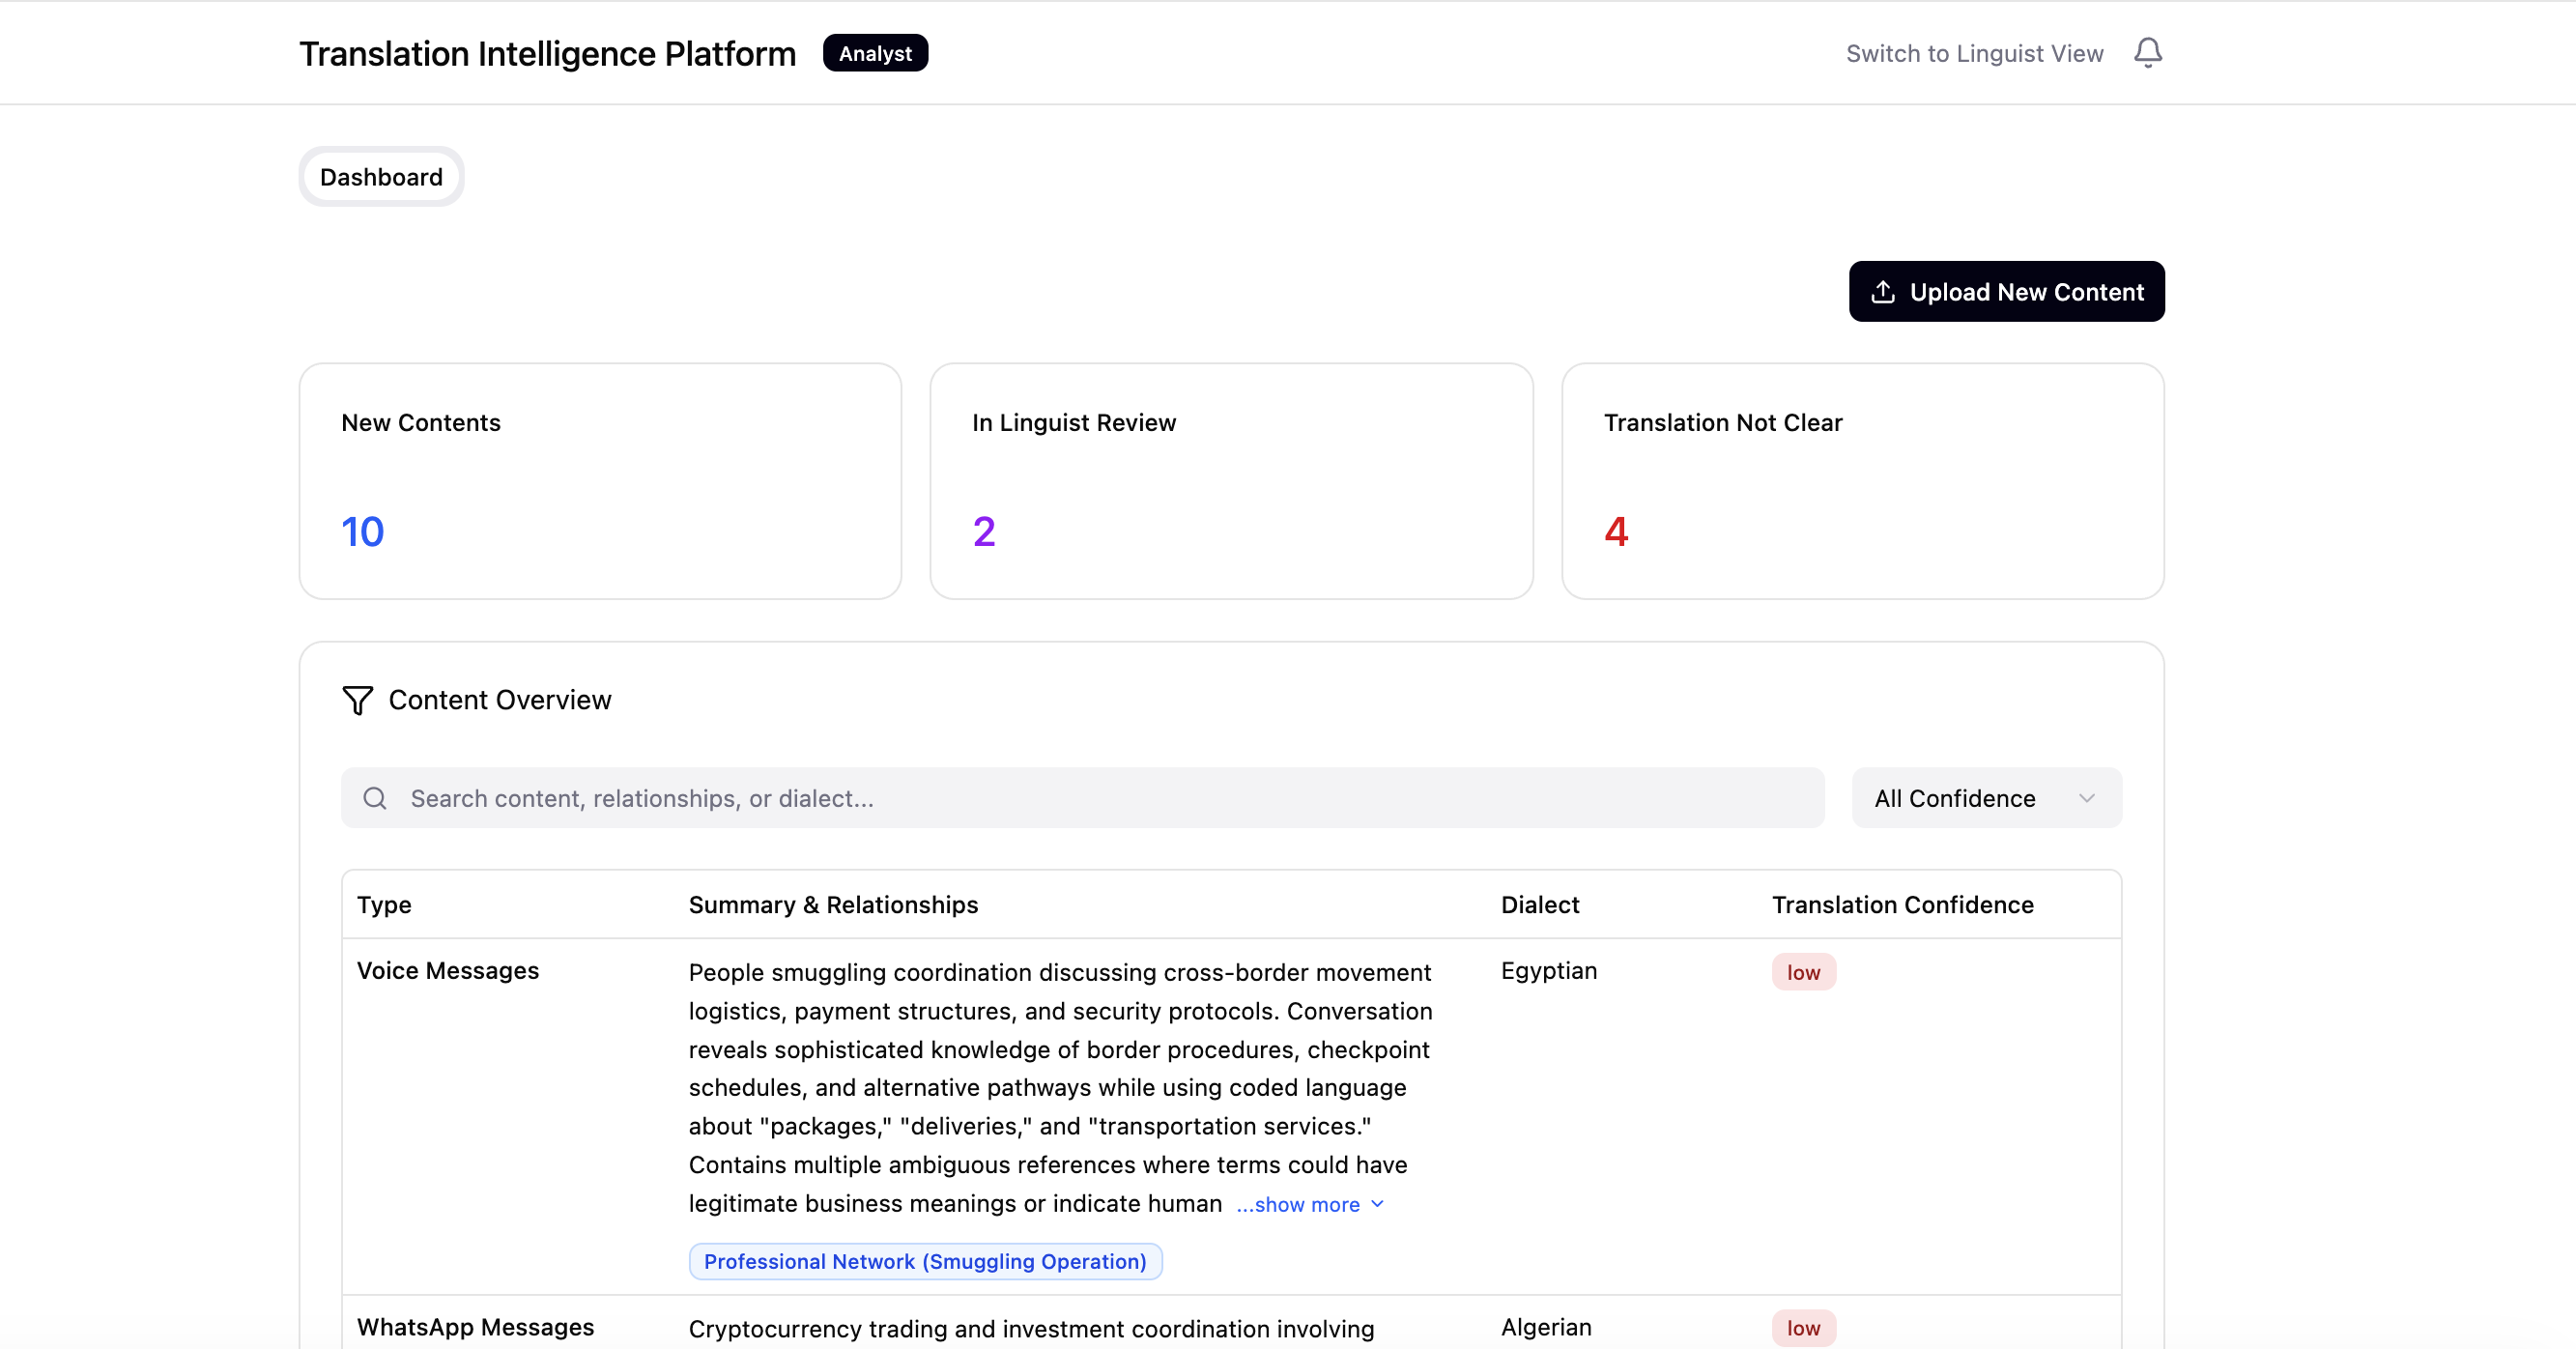
Task: Open the New Contents card
Action: (600, 482)
